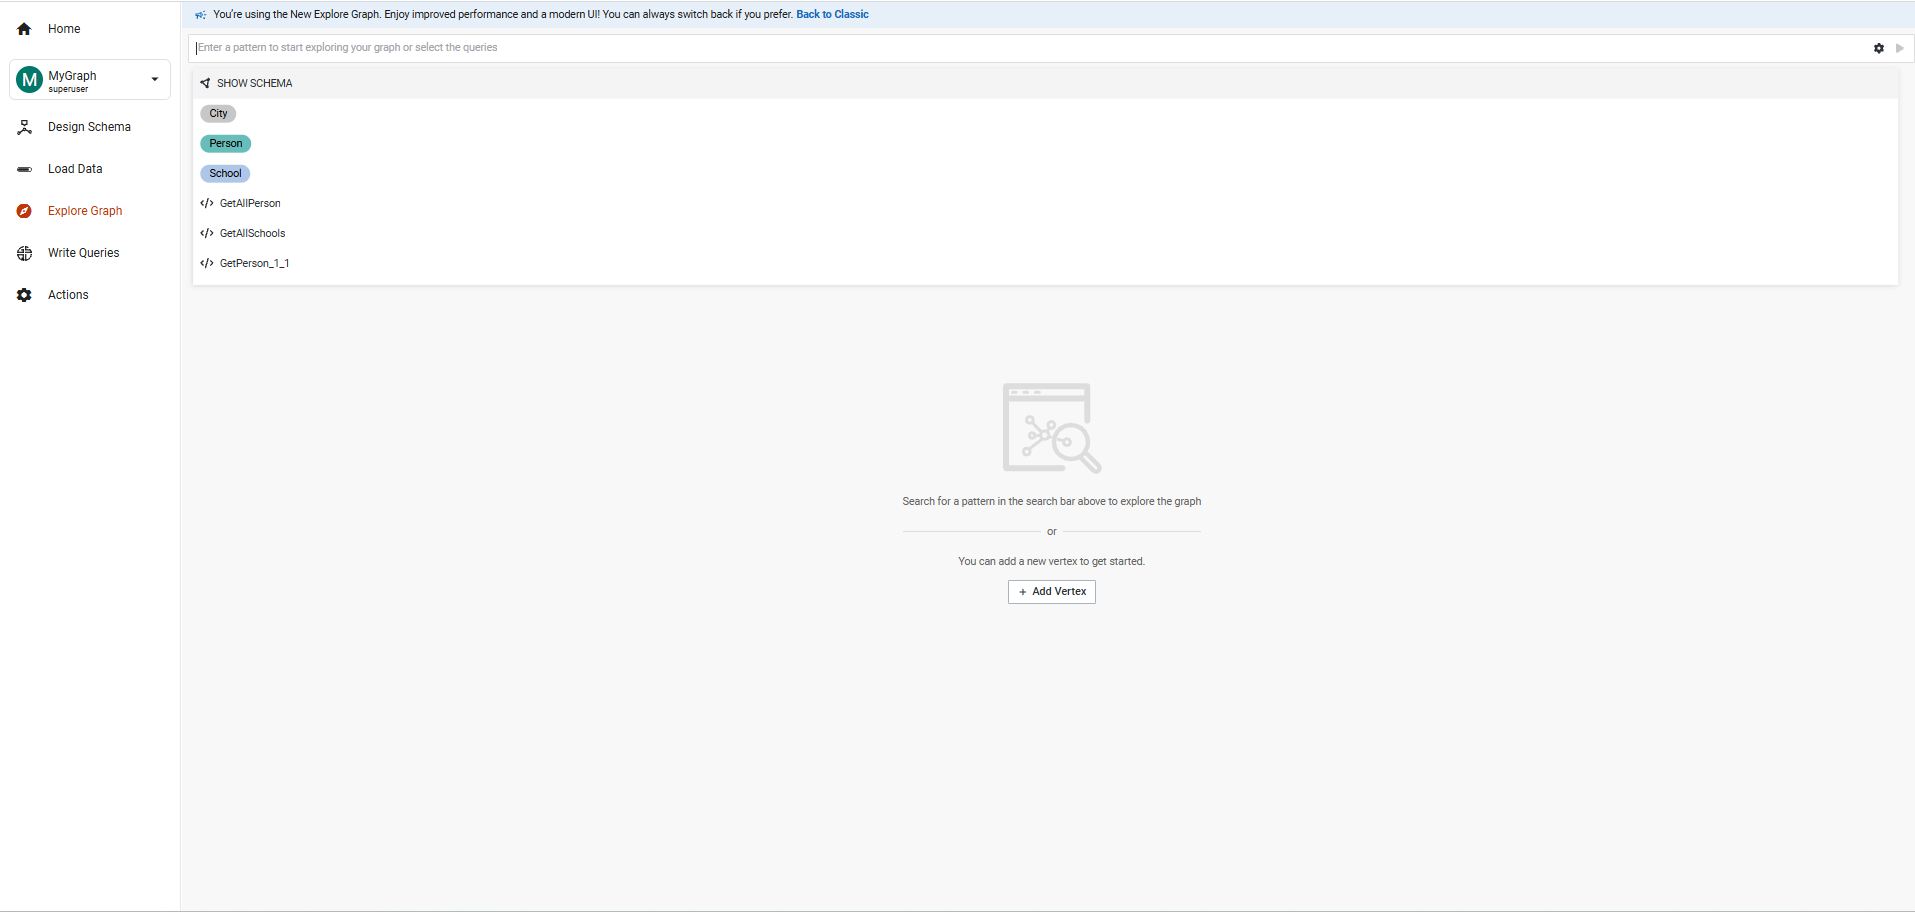
Task: Select the School vertex type chip
Action: point(225,173)
